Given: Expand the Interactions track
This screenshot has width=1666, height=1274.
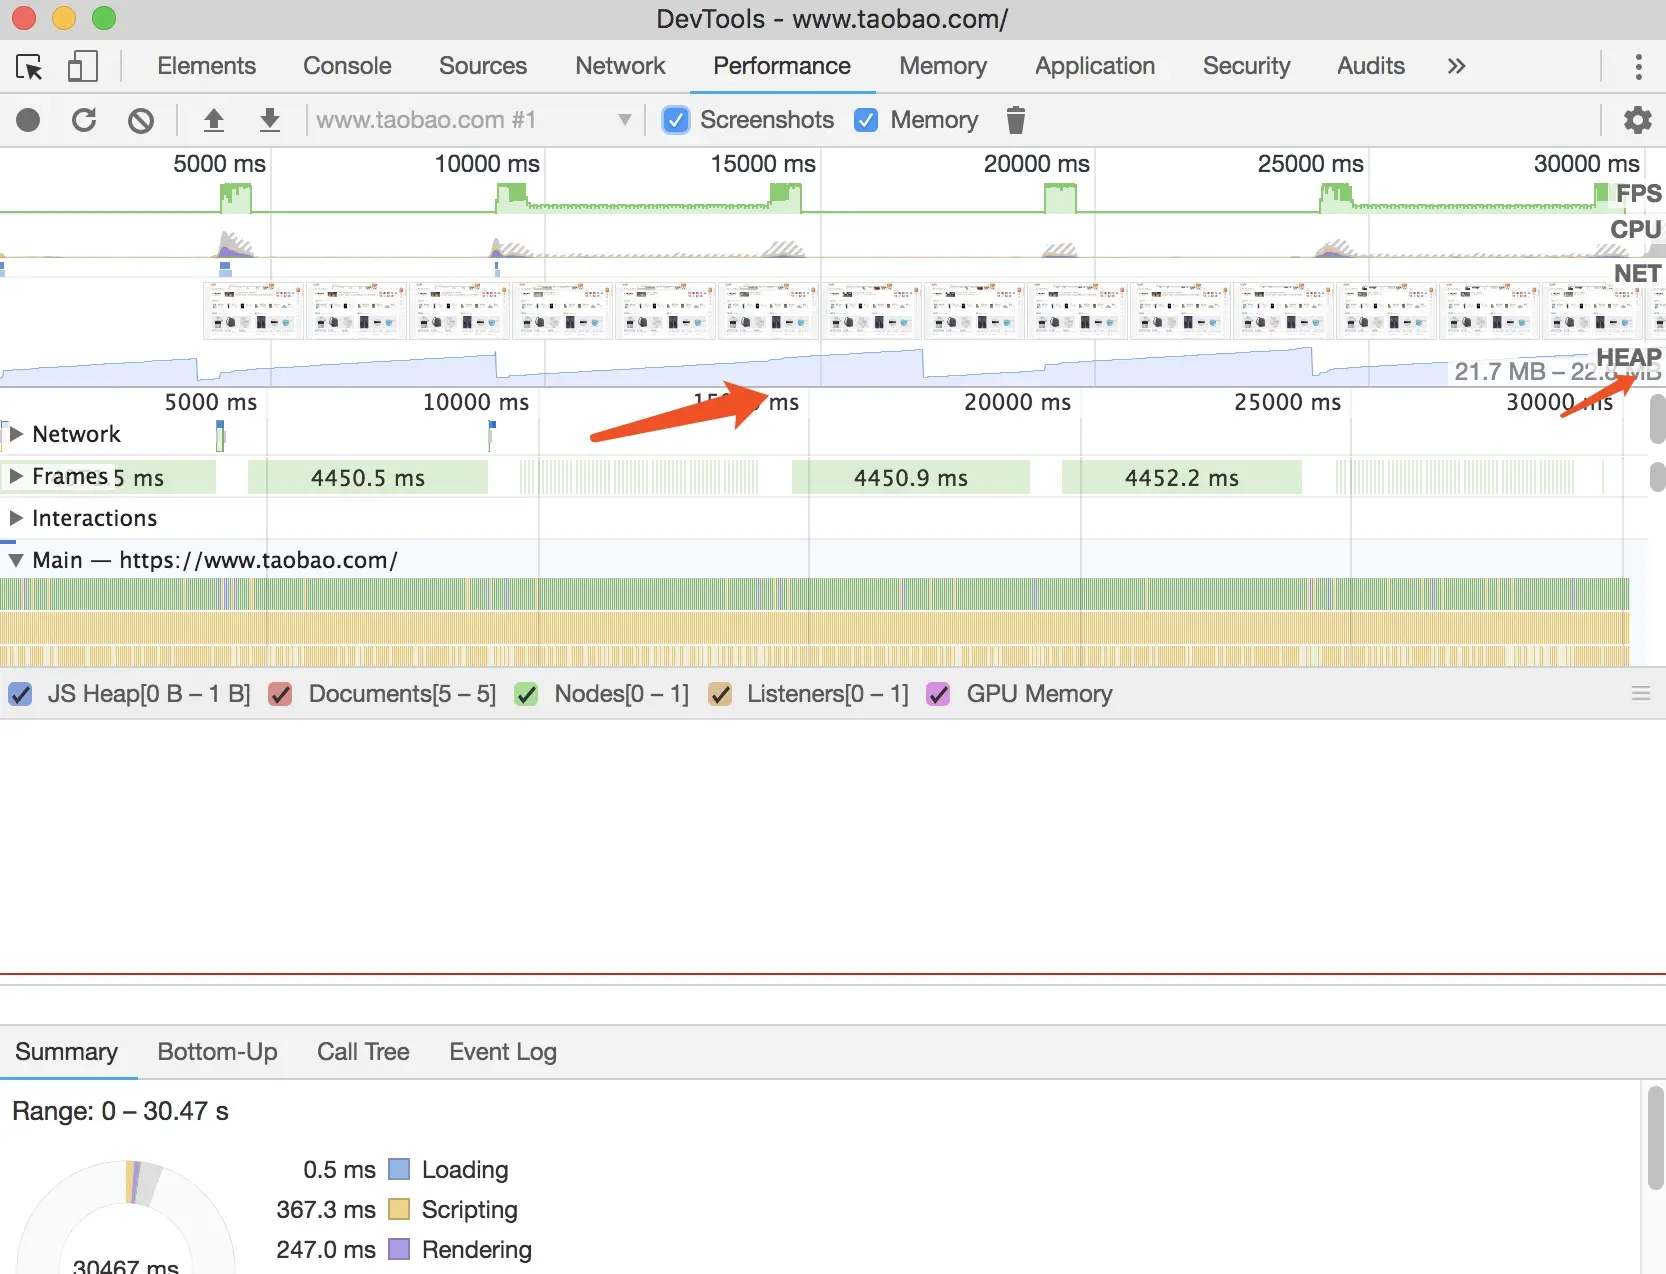Looking at the screenshot, I should [x=16, y=518].
